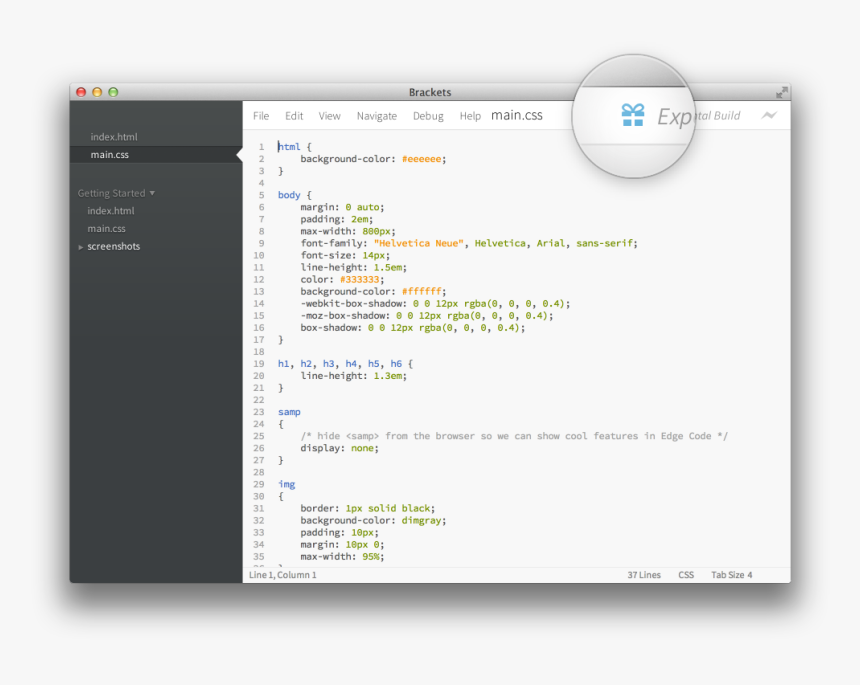Click the sans-serif value on line 9
The width and height of the screenshot is (860, 685).
604,244
